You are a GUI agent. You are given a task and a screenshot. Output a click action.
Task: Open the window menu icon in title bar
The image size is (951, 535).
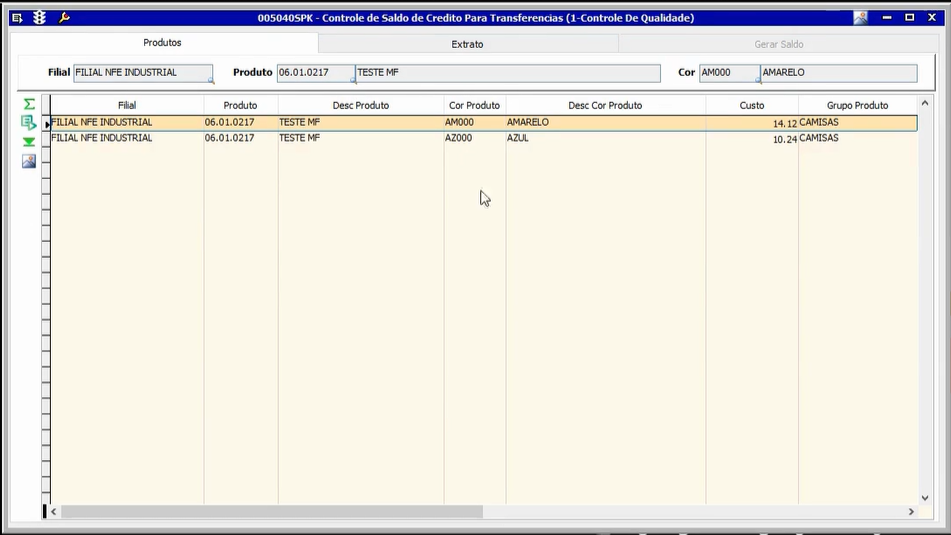click(x=17, y=18)
